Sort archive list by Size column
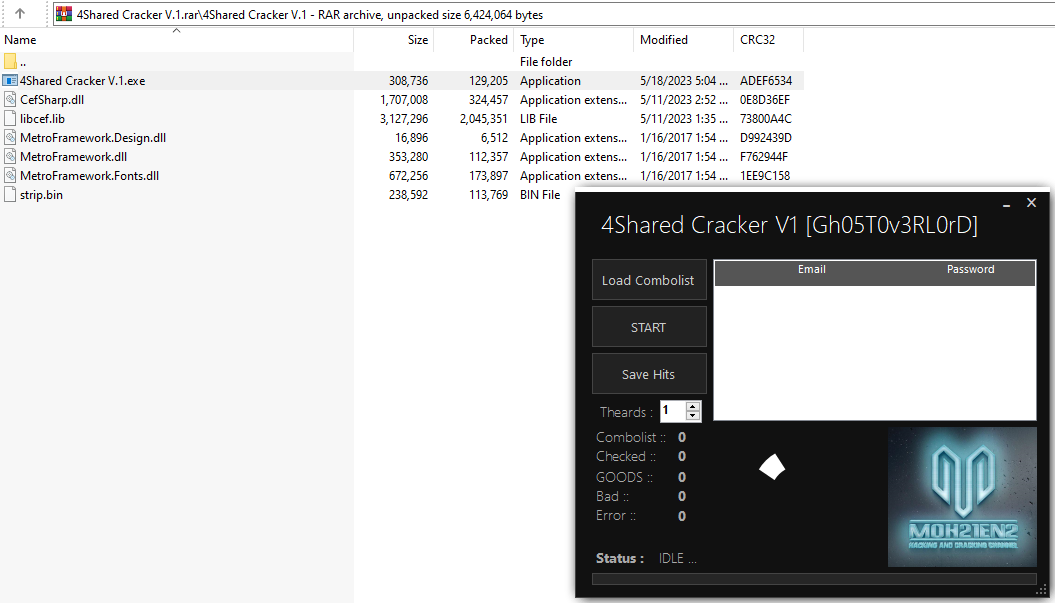Image resolution: width=1055 pixels, height=603 pixels. pyautogui.click(x=394, y=40)
